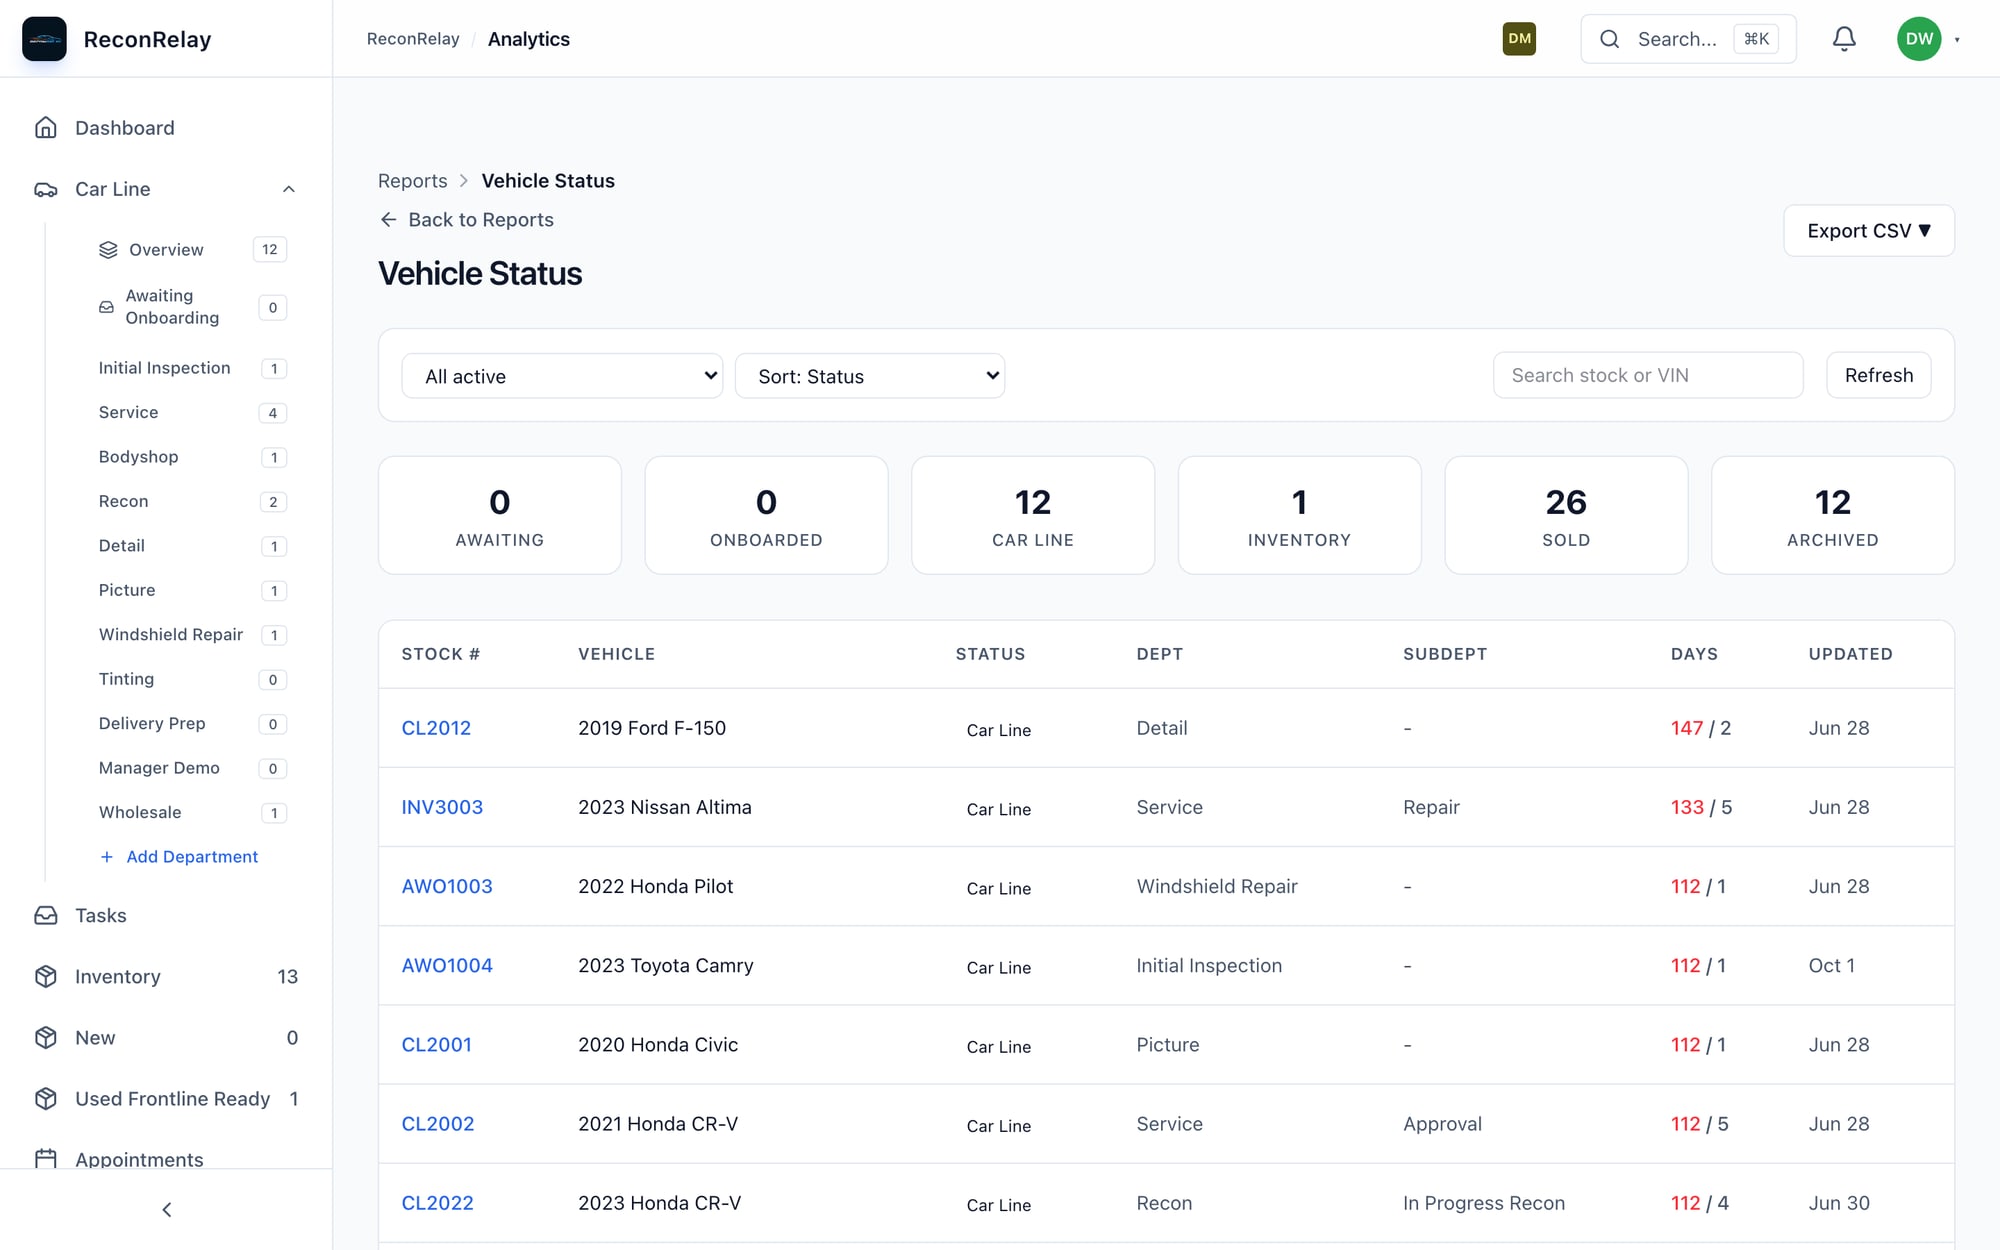This screenshot has width=2000, height=1250.
Task: Click the UPDATED column header
Action: 1850,654
